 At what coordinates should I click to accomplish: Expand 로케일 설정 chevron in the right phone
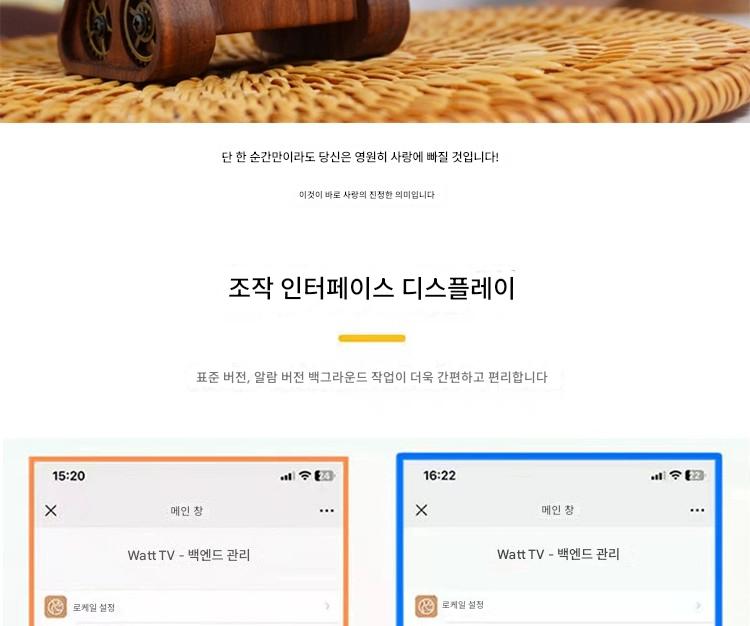698,605
